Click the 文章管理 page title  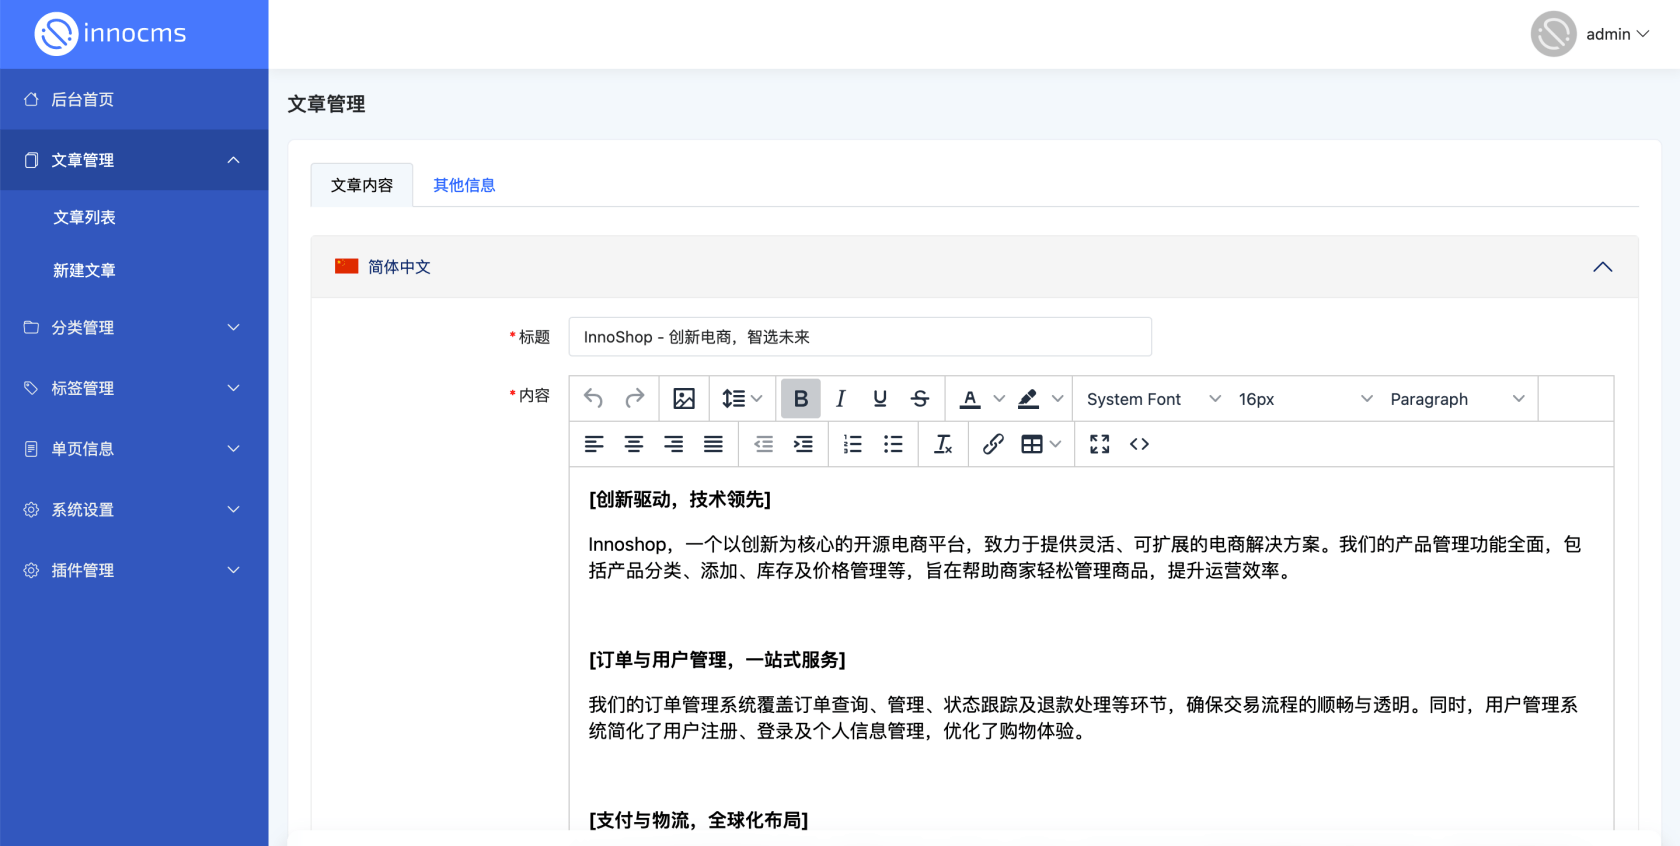[x=326, y=104]
